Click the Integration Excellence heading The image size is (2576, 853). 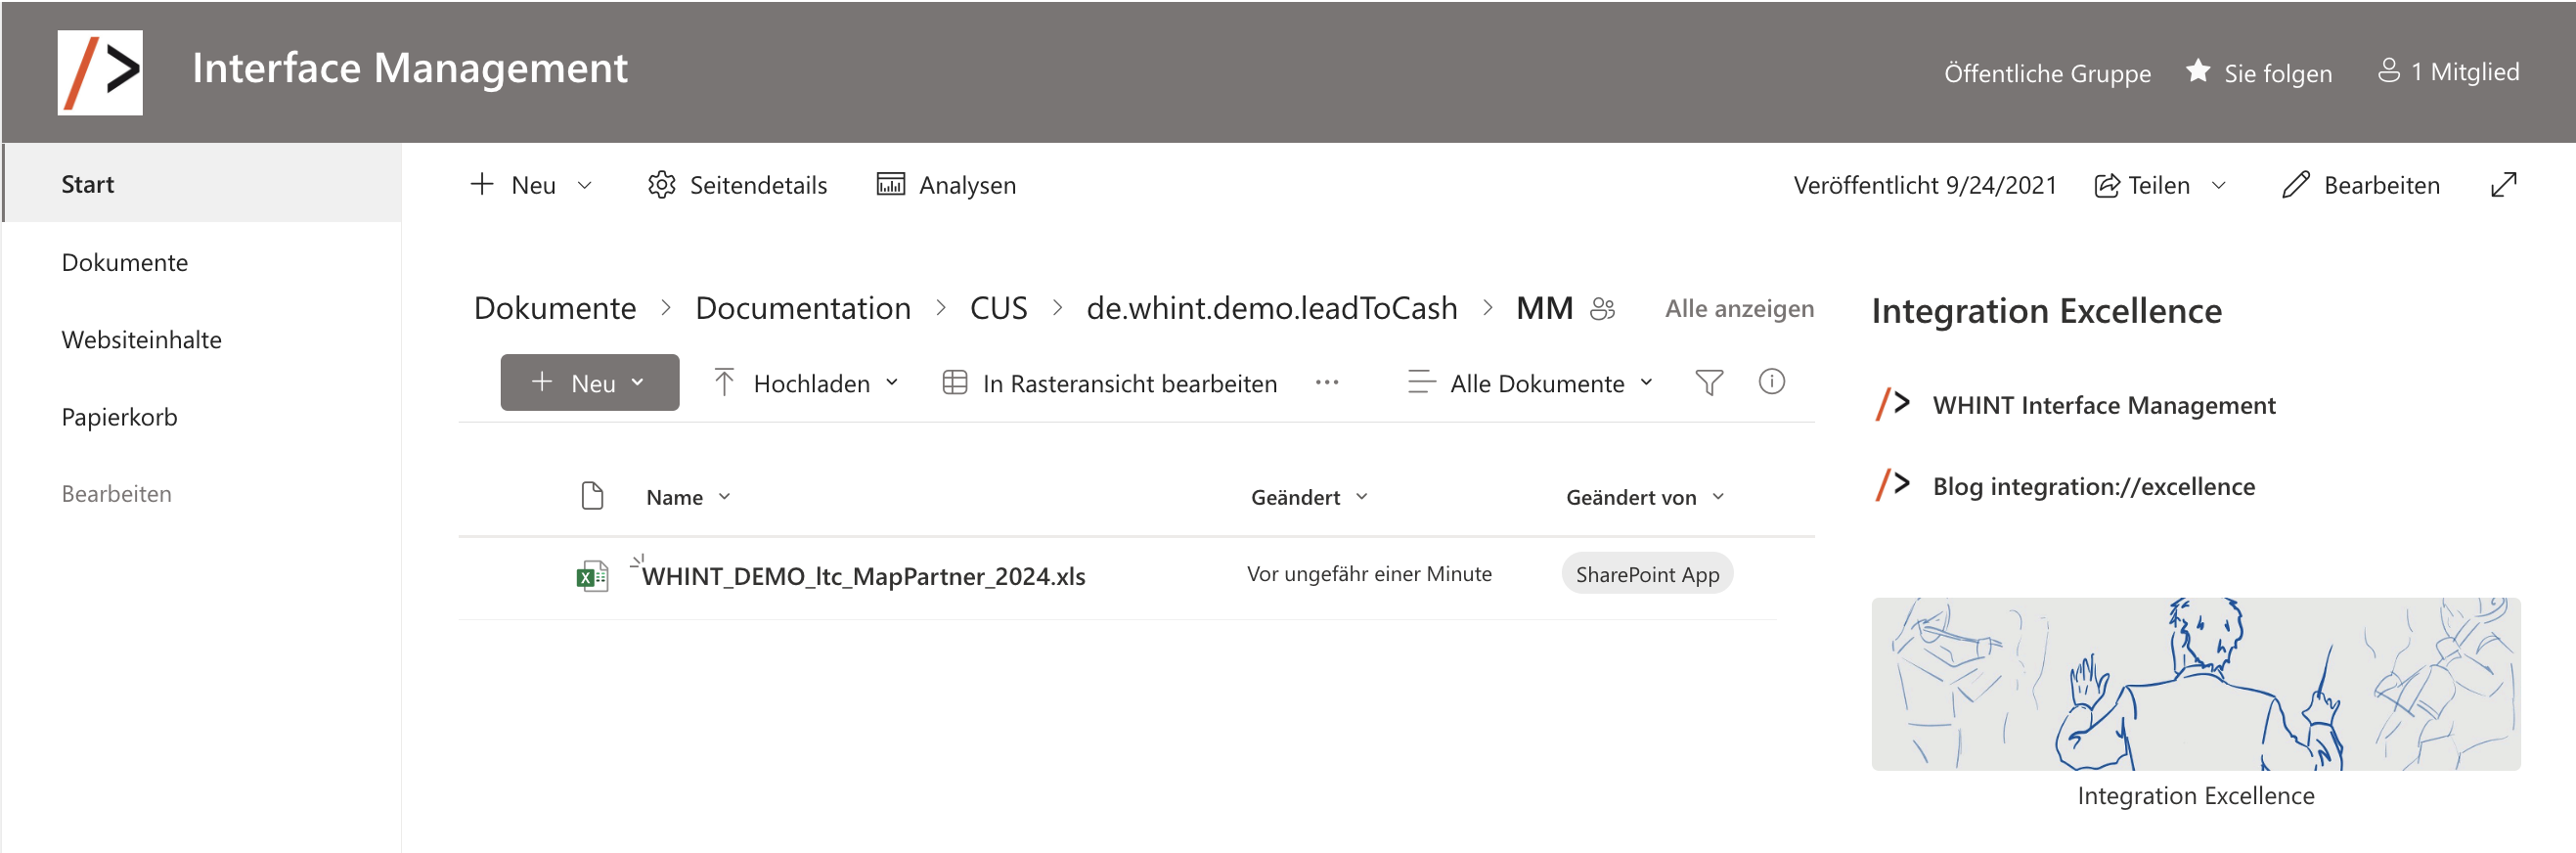coord(2046,311)
